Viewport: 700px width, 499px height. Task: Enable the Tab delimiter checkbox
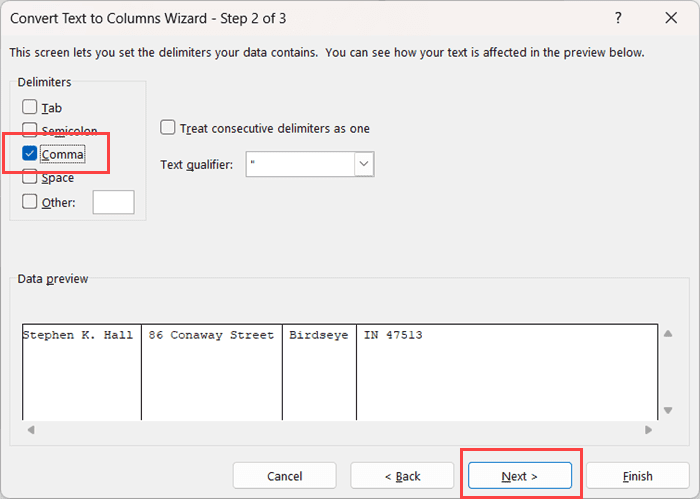[30, 107]
